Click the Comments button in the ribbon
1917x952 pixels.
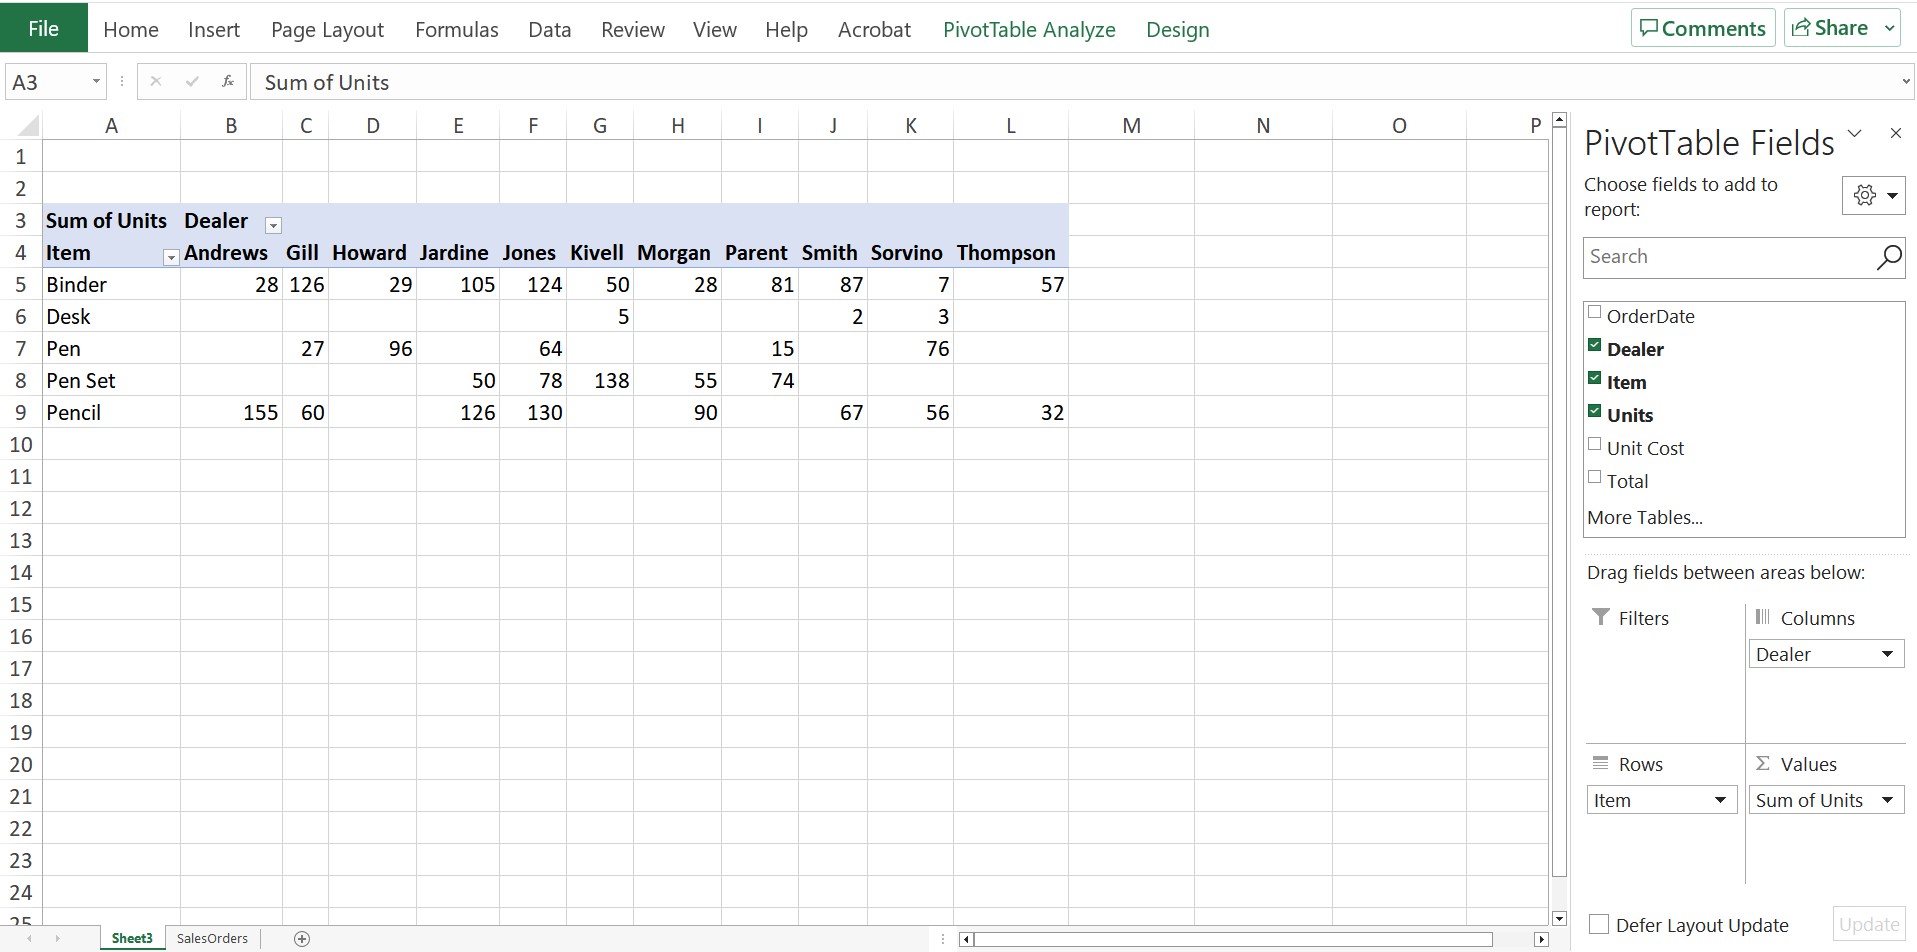1701,27
